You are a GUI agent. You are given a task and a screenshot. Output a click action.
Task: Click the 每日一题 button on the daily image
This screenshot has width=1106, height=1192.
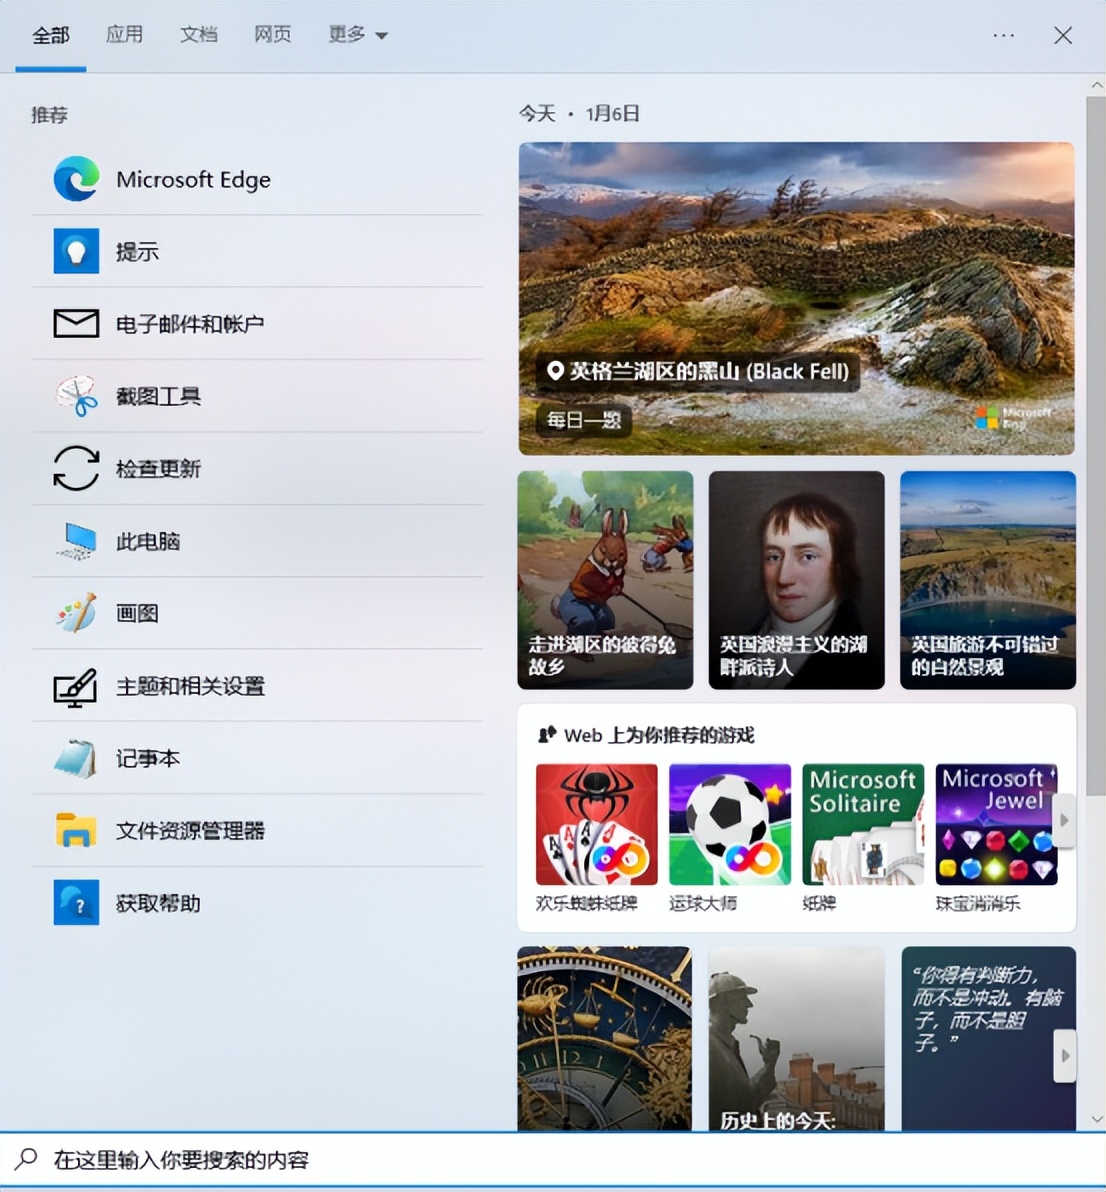tap(582, 421)
